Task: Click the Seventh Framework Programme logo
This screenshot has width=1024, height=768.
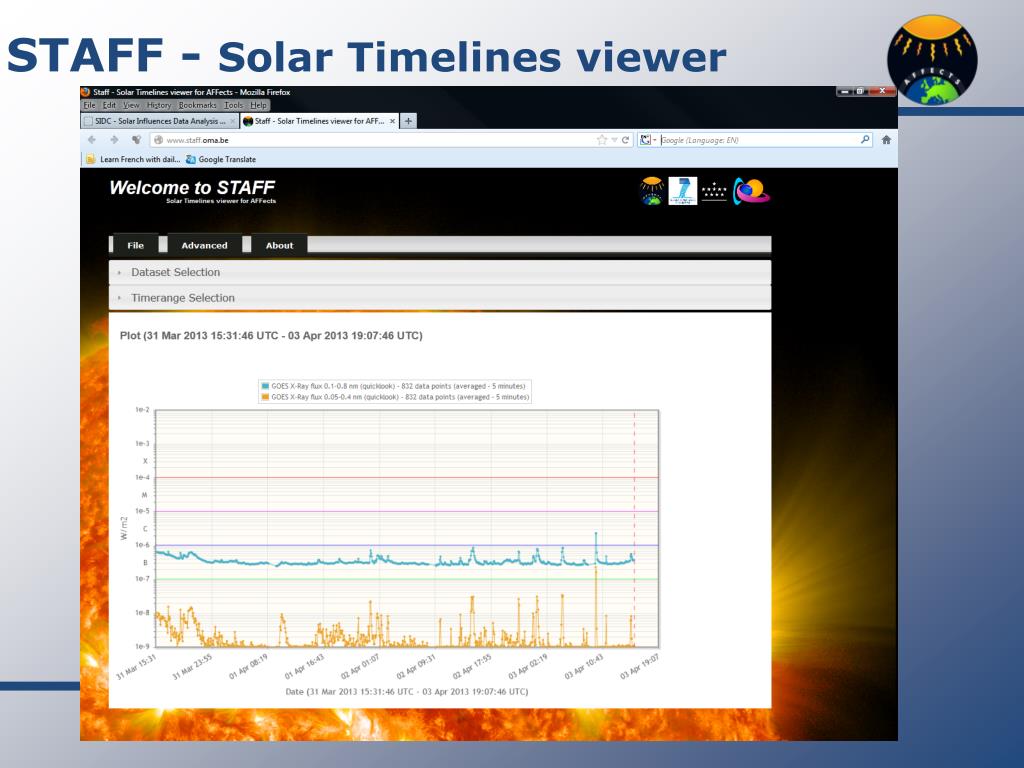Action: [x=682, y=191]
